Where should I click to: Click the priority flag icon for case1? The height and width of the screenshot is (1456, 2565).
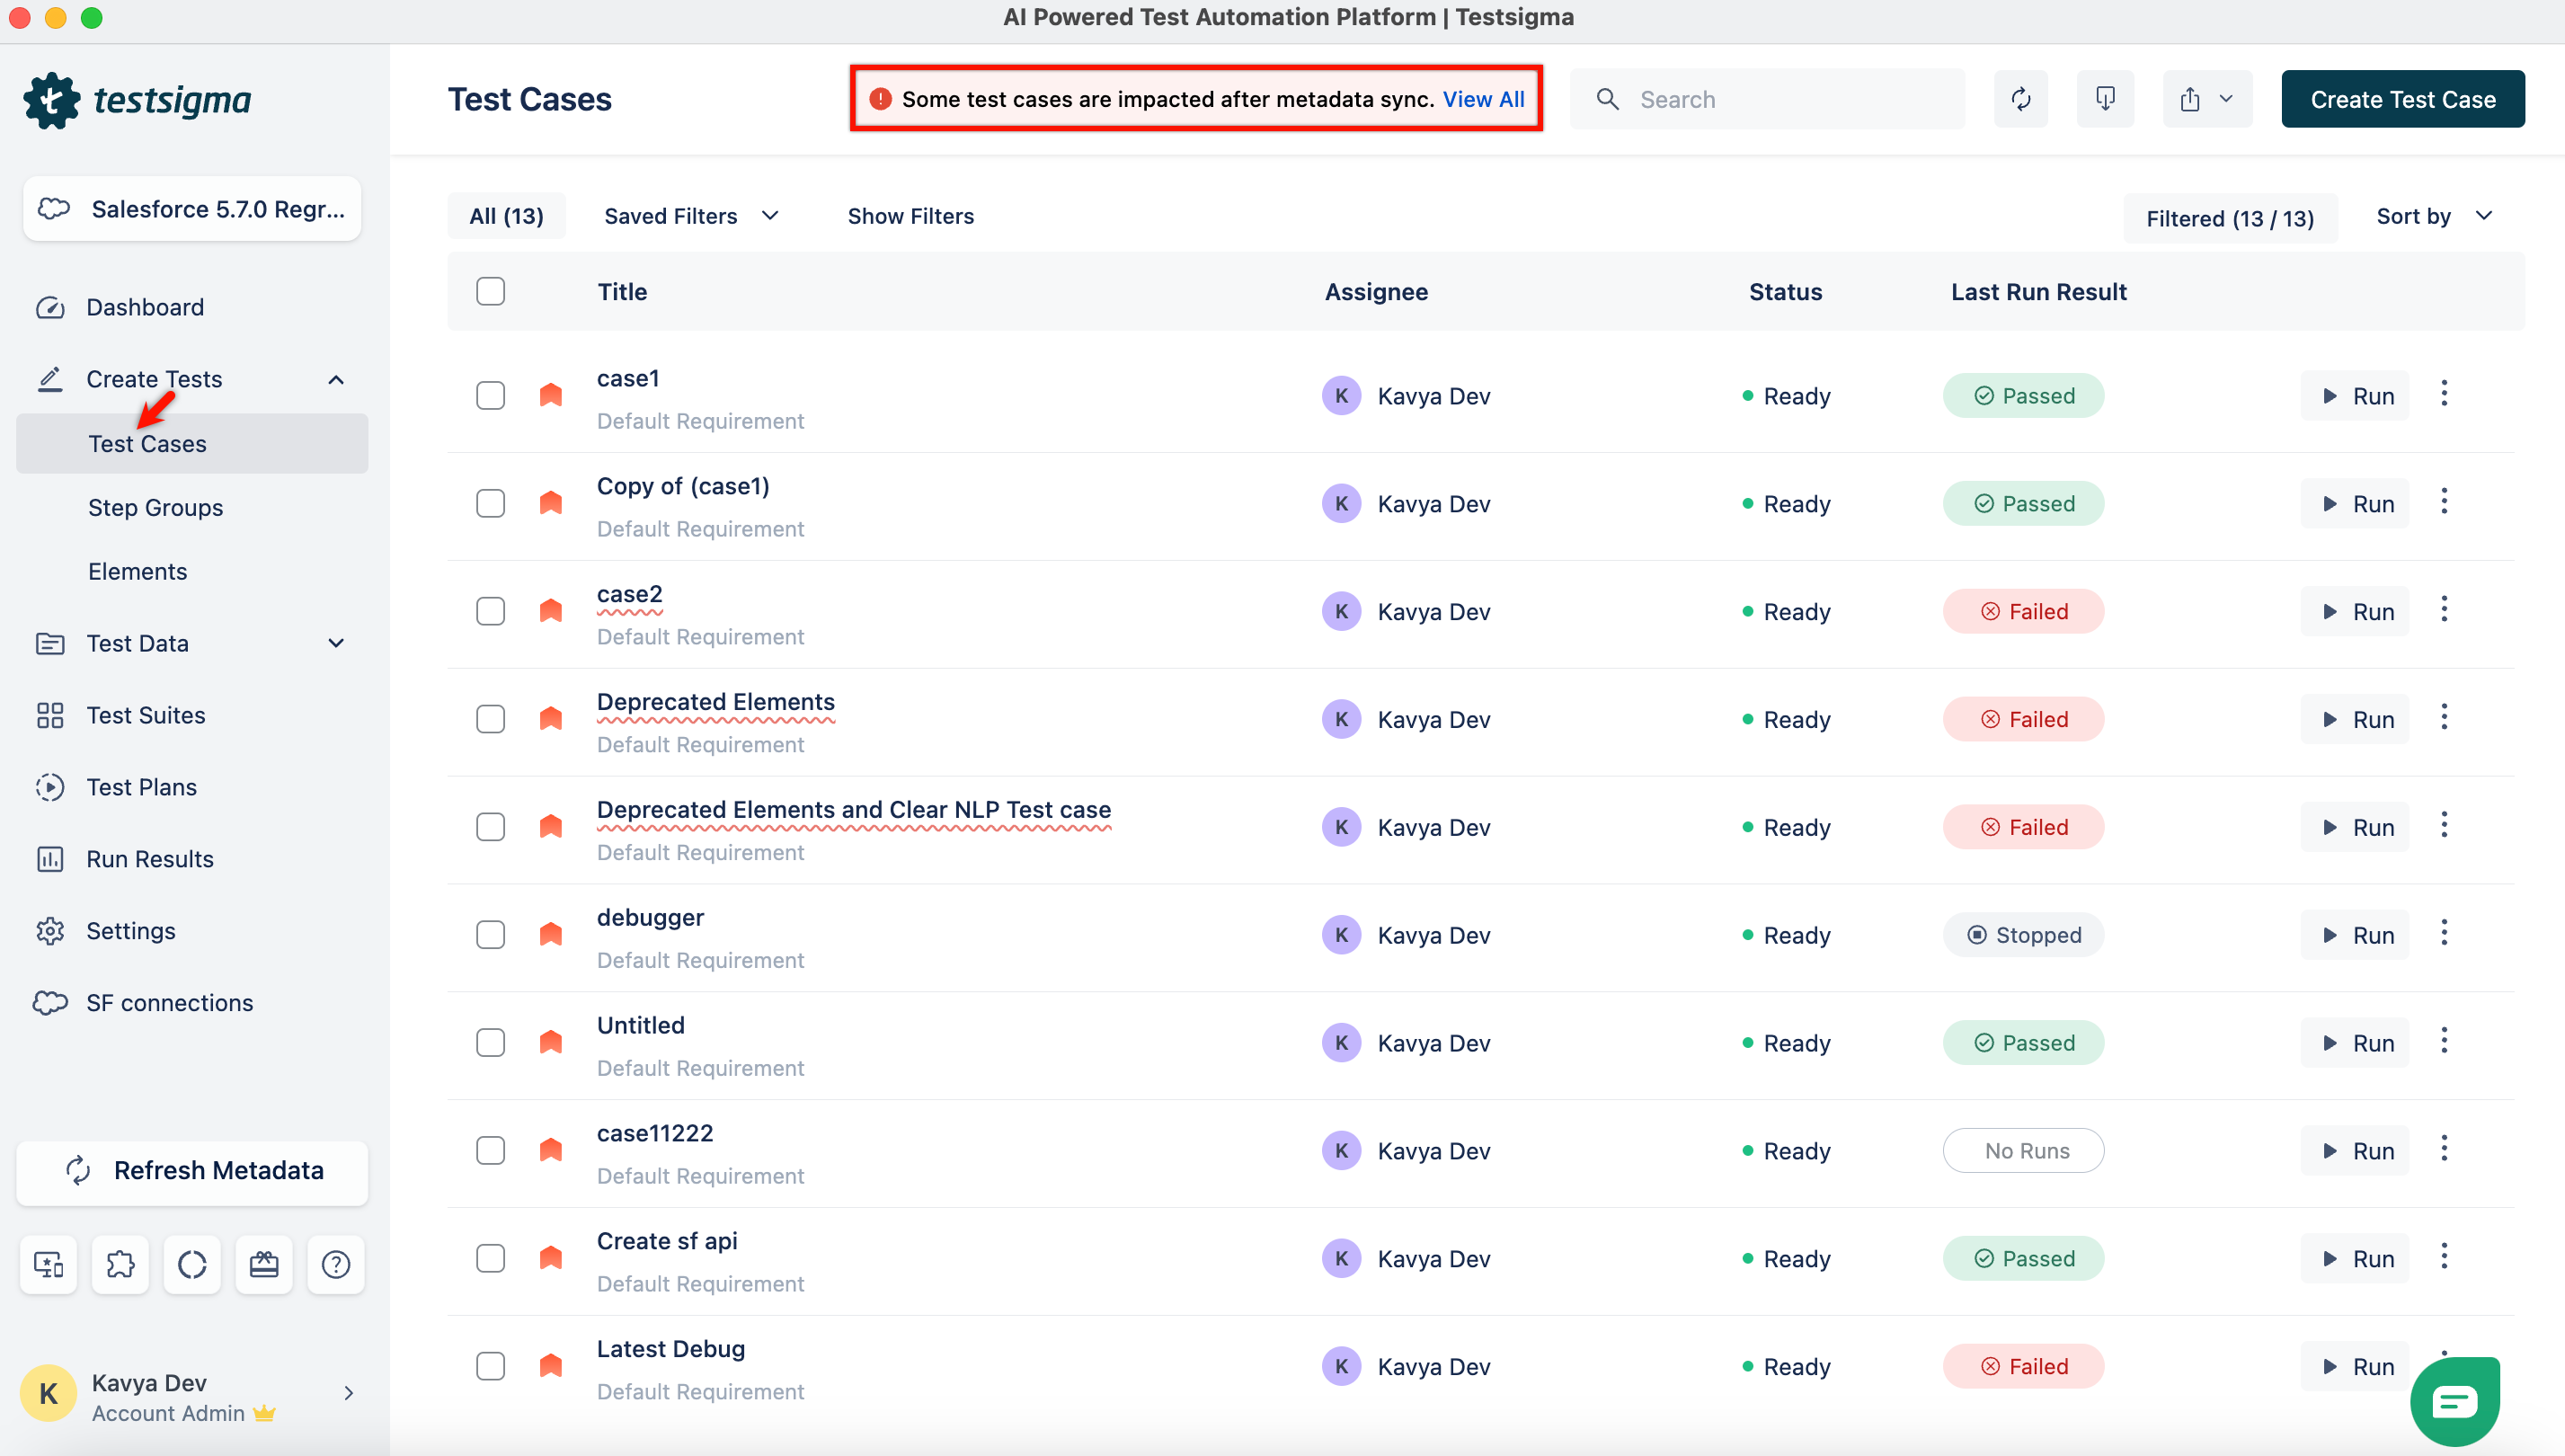[551, 395]
